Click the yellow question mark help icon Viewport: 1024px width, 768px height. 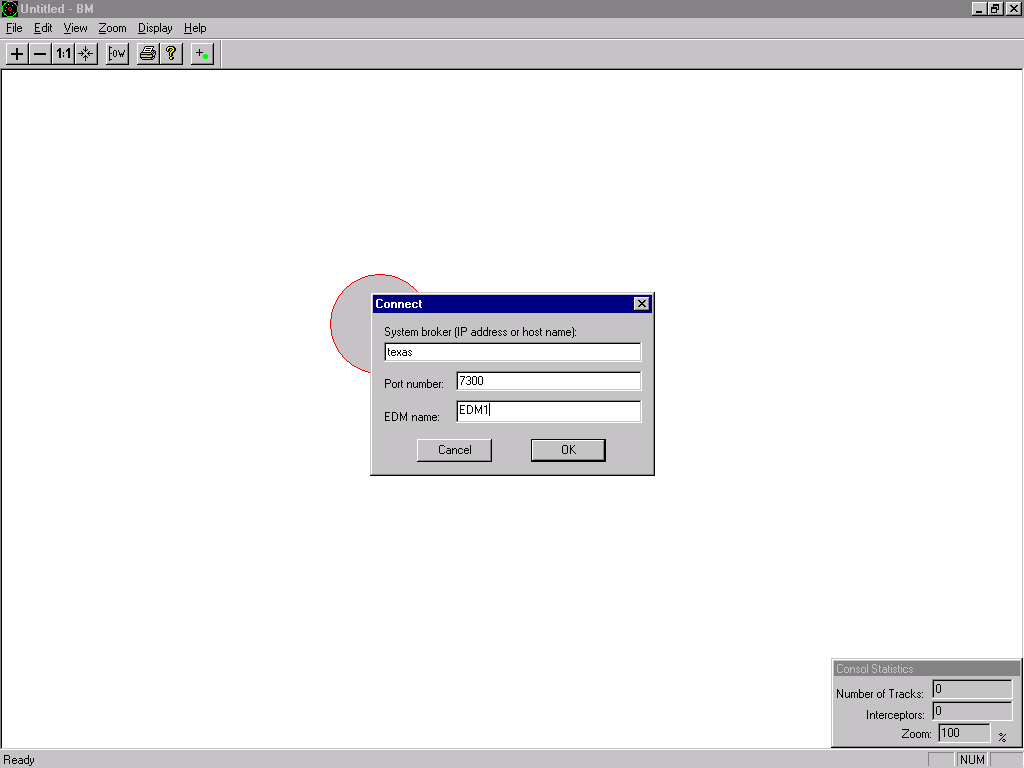171,54
